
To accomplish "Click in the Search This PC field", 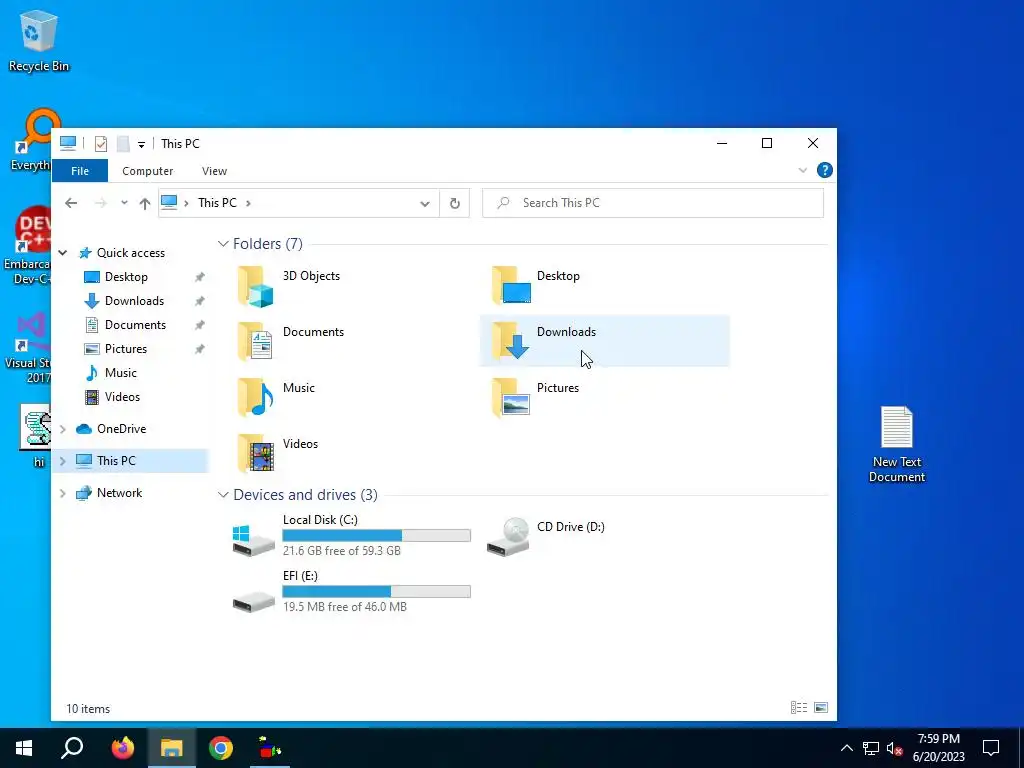I will [653, 203].
